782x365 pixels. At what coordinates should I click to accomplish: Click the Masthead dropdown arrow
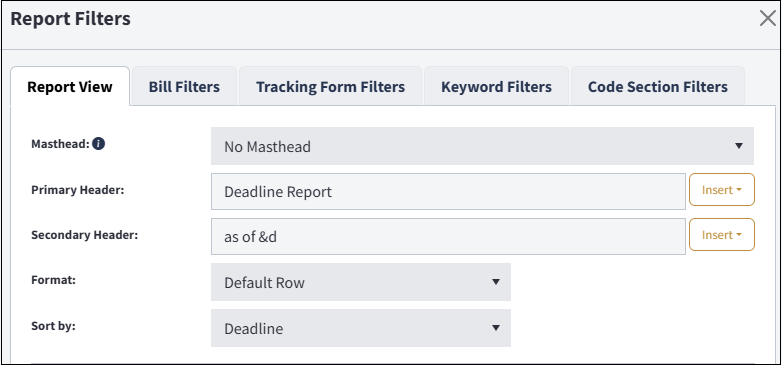pos(739,146)
